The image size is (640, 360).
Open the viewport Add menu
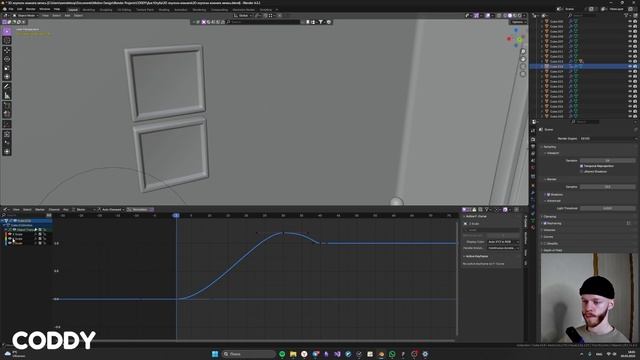(67, 16)
